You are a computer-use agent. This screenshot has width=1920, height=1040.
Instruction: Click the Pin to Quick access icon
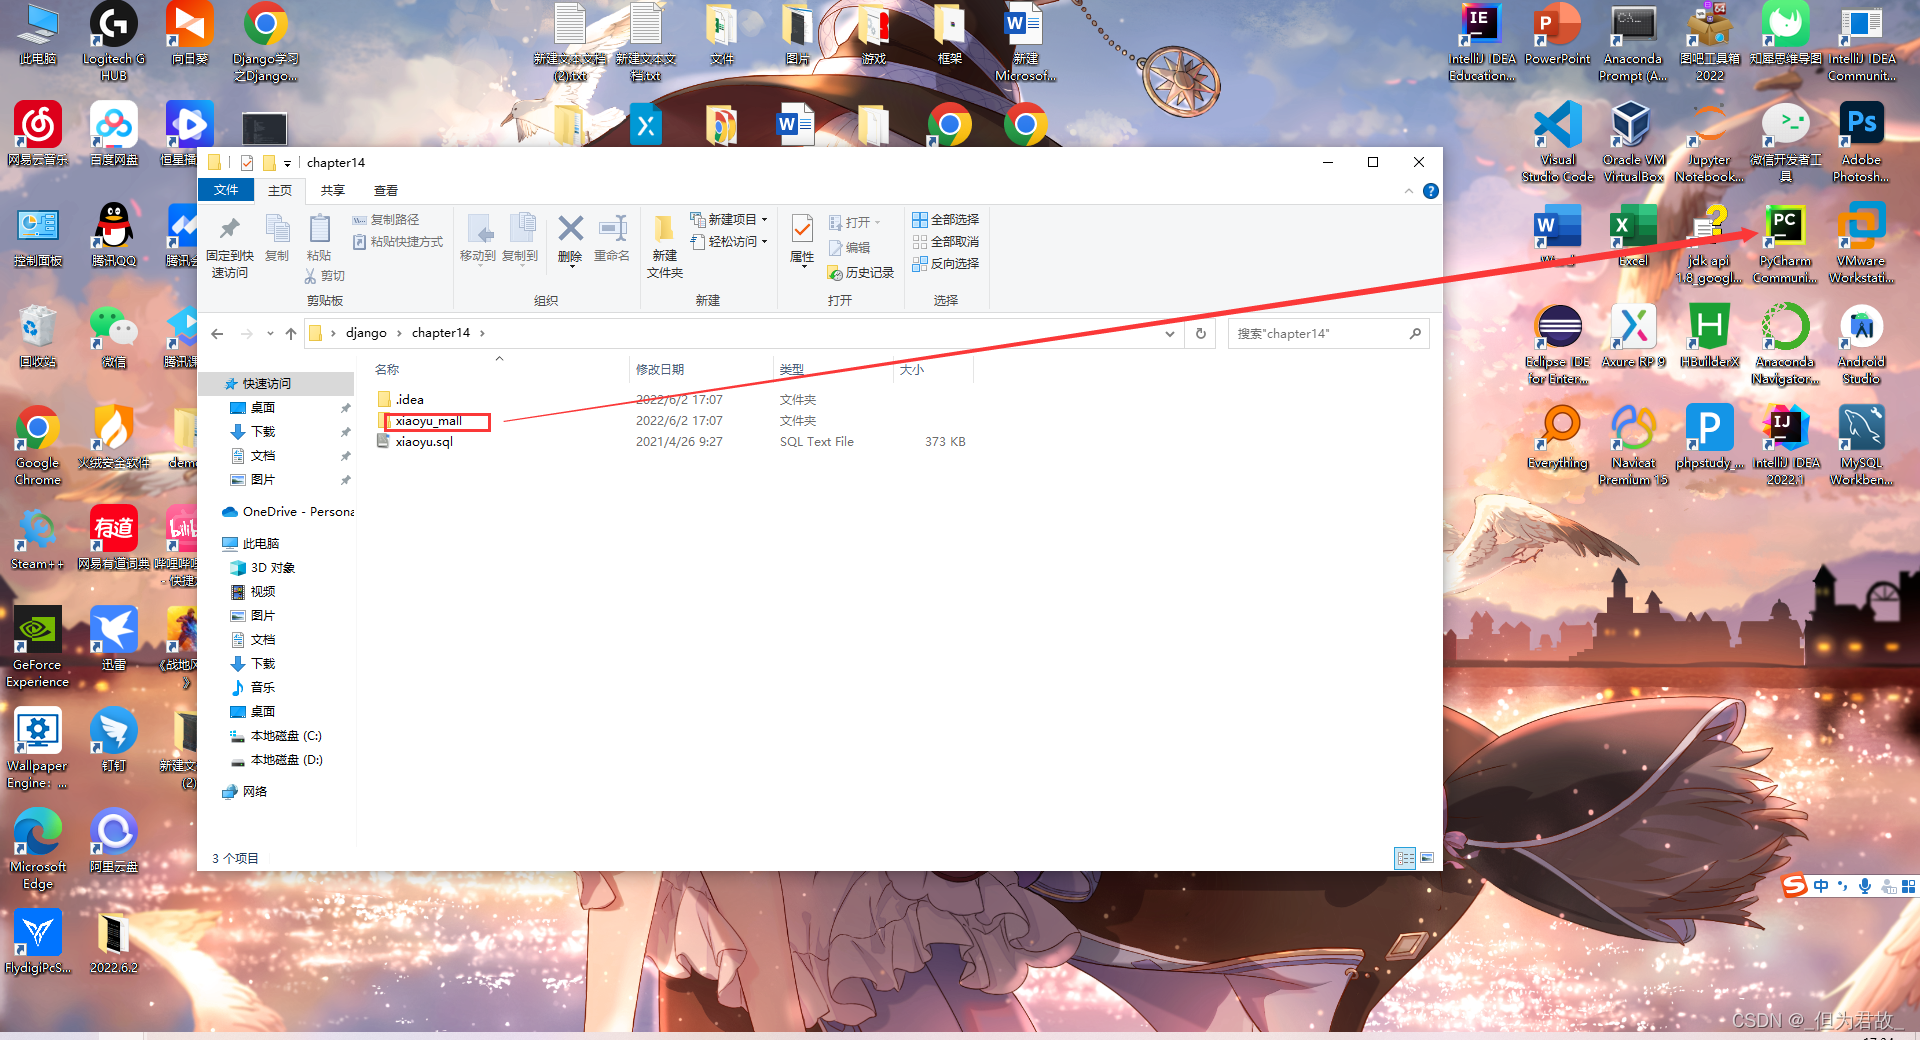click(x=229, y=230)
